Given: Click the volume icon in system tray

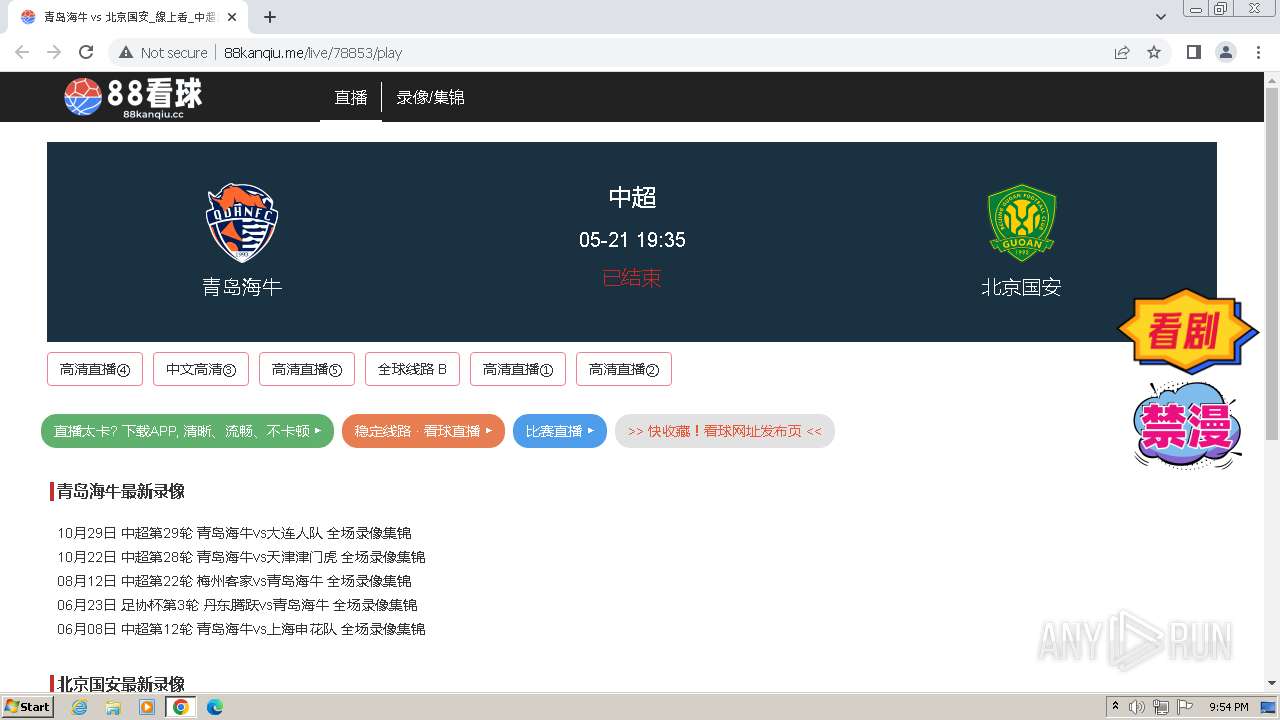Looking at the screenshot, I should [1137, 707].
